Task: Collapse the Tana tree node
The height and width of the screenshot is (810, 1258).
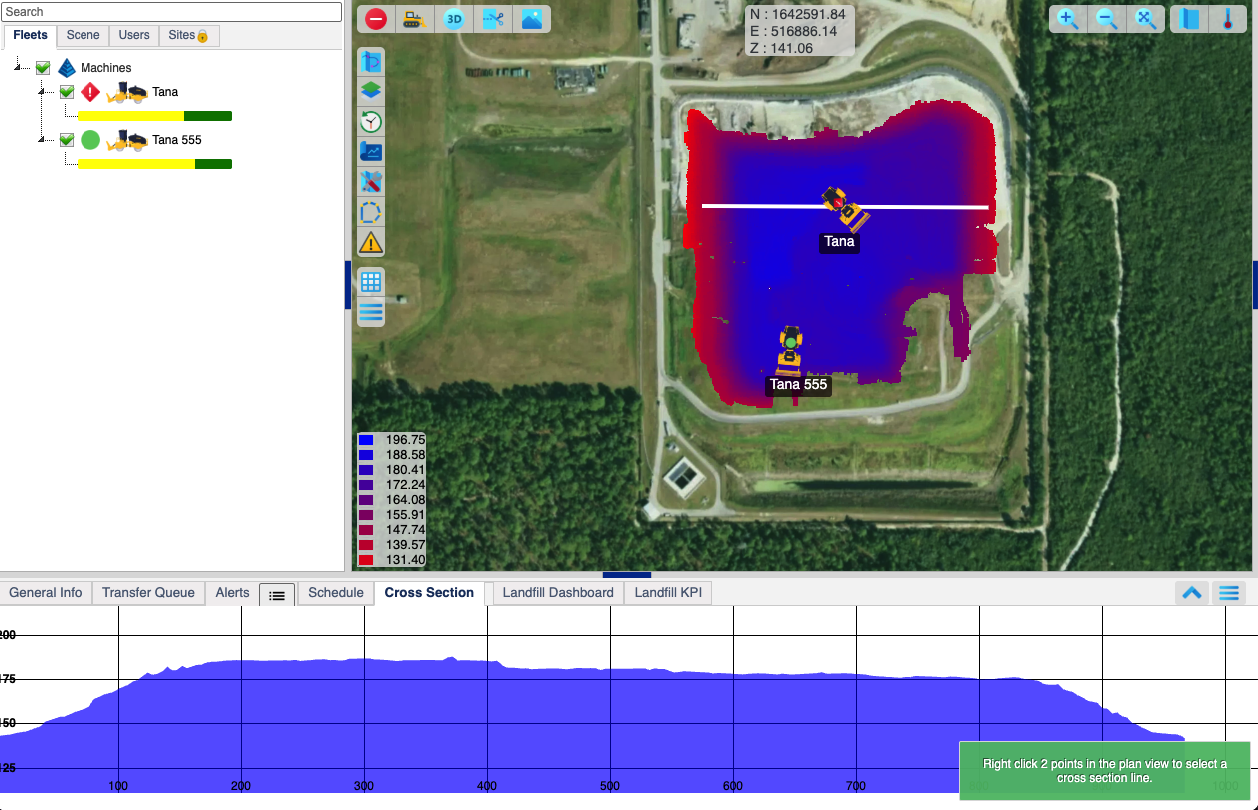Action: click(42, 92)
